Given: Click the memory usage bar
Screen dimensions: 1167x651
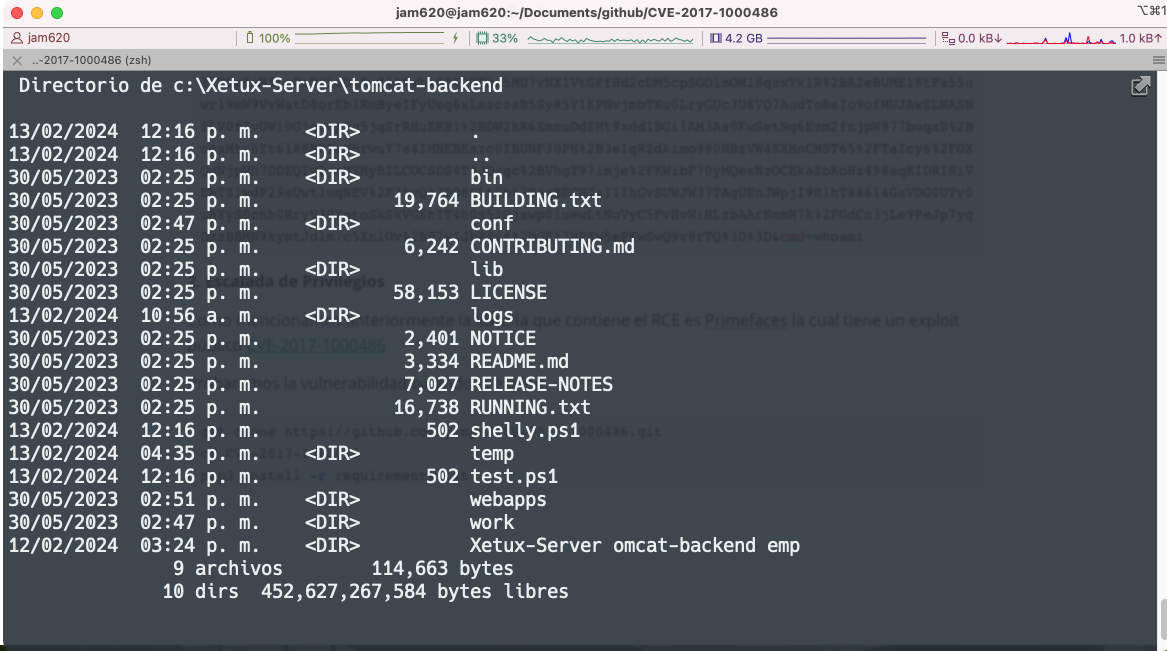Looking at the screenshot, I should [846, 39].
